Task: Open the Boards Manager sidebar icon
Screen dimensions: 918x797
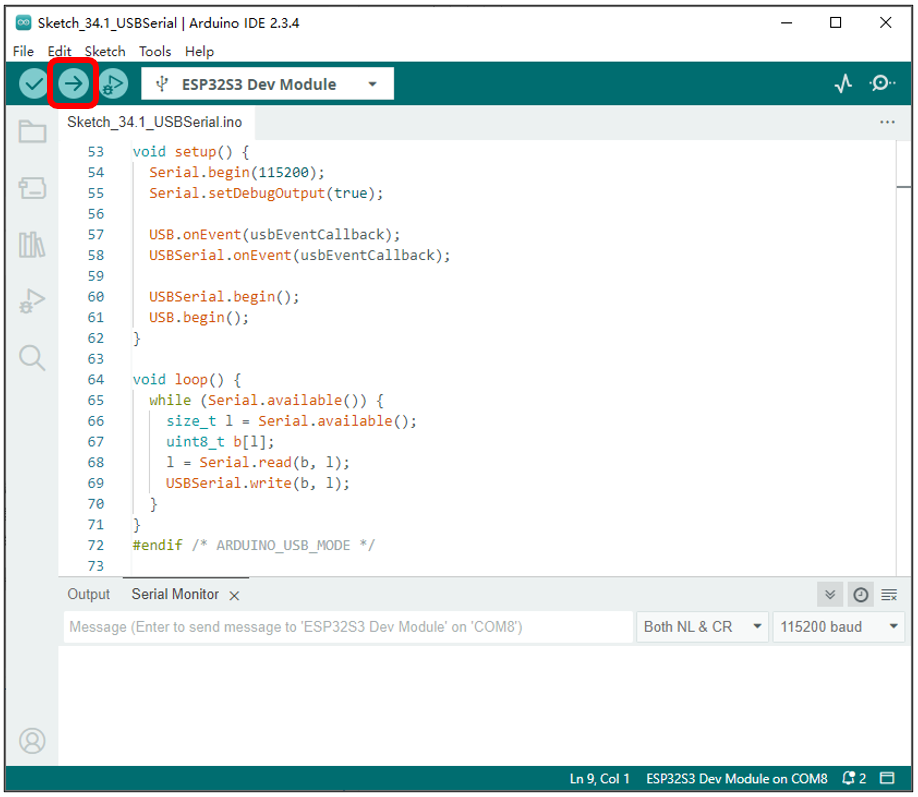Action: pyautogui.click(x=32, y=188)
